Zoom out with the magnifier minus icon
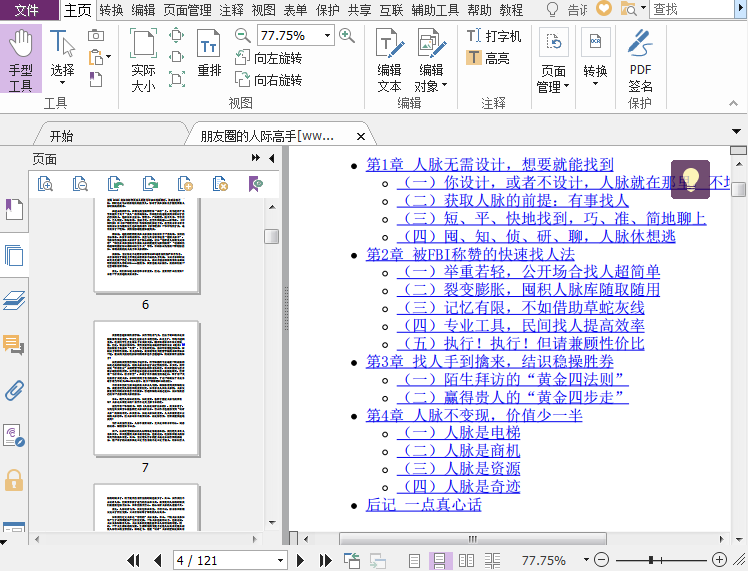The height and width of the screenshot is (571, 748). 243,35
